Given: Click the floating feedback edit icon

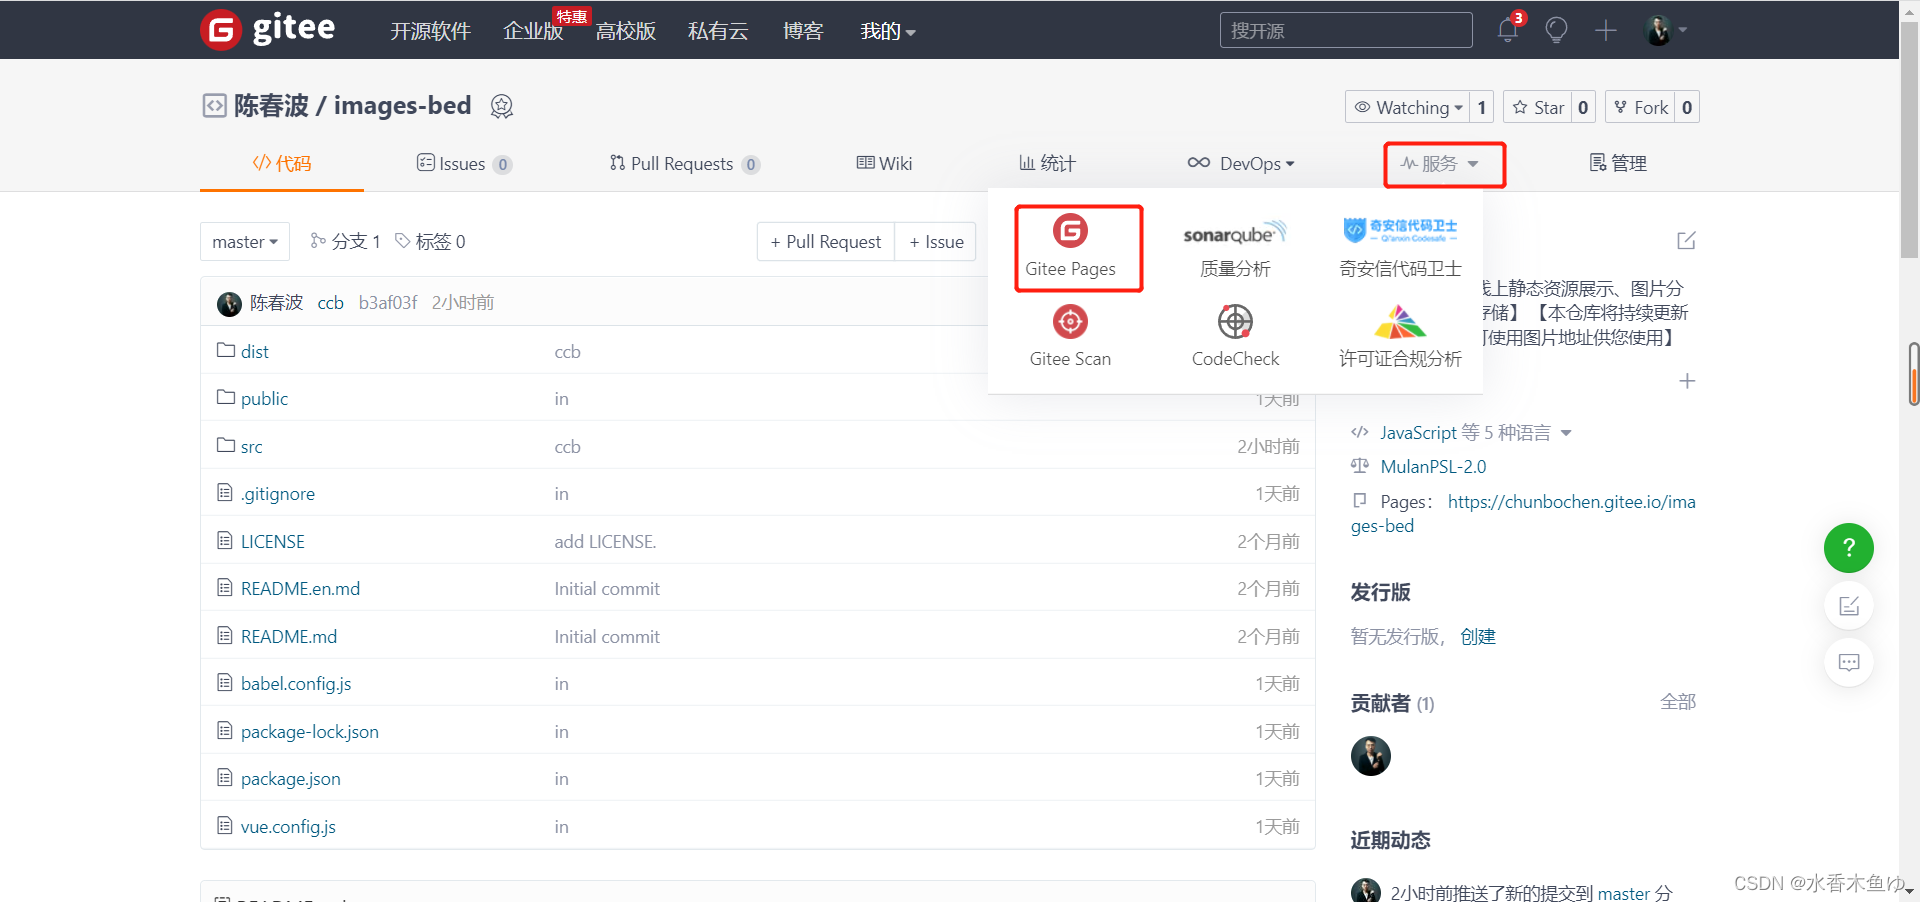Looking at the screenshot, I should click(x=1849, y=606).
